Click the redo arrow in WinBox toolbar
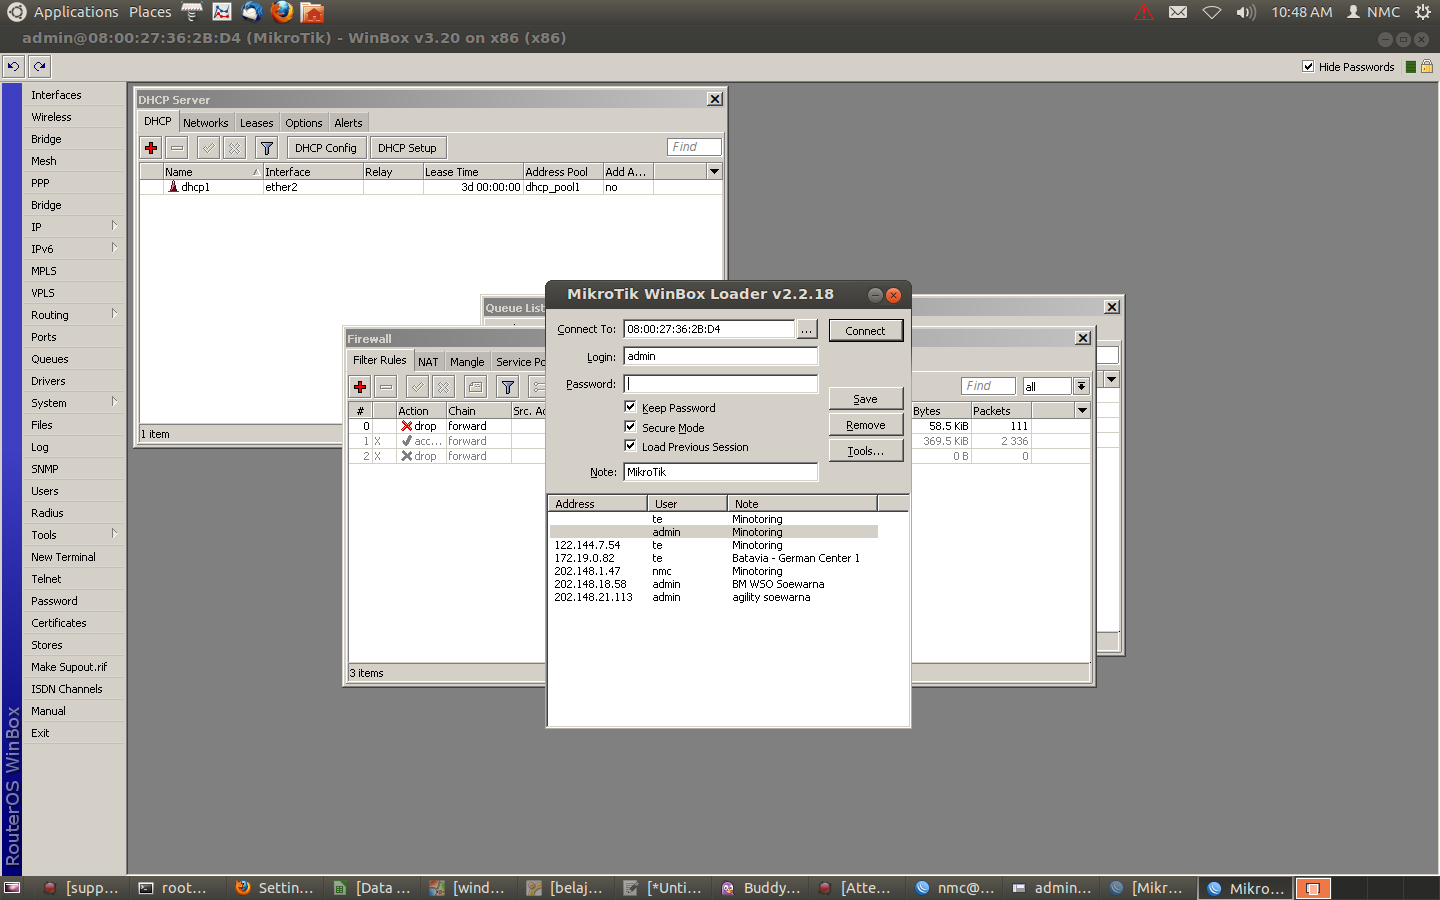The height and width of the screenshot is (900, 1440). click(39, 66)
